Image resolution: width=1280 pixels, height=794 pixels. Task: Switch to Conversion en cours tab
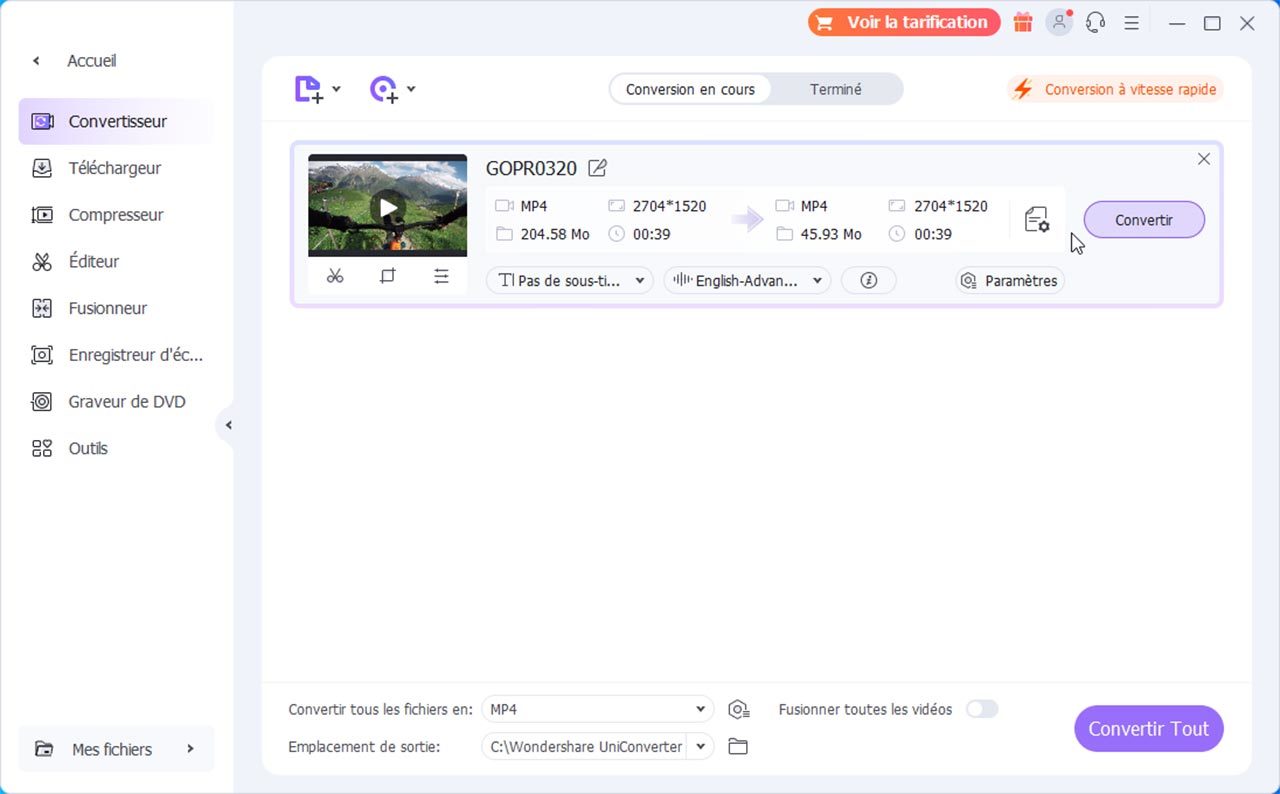[x=690, y=89]
